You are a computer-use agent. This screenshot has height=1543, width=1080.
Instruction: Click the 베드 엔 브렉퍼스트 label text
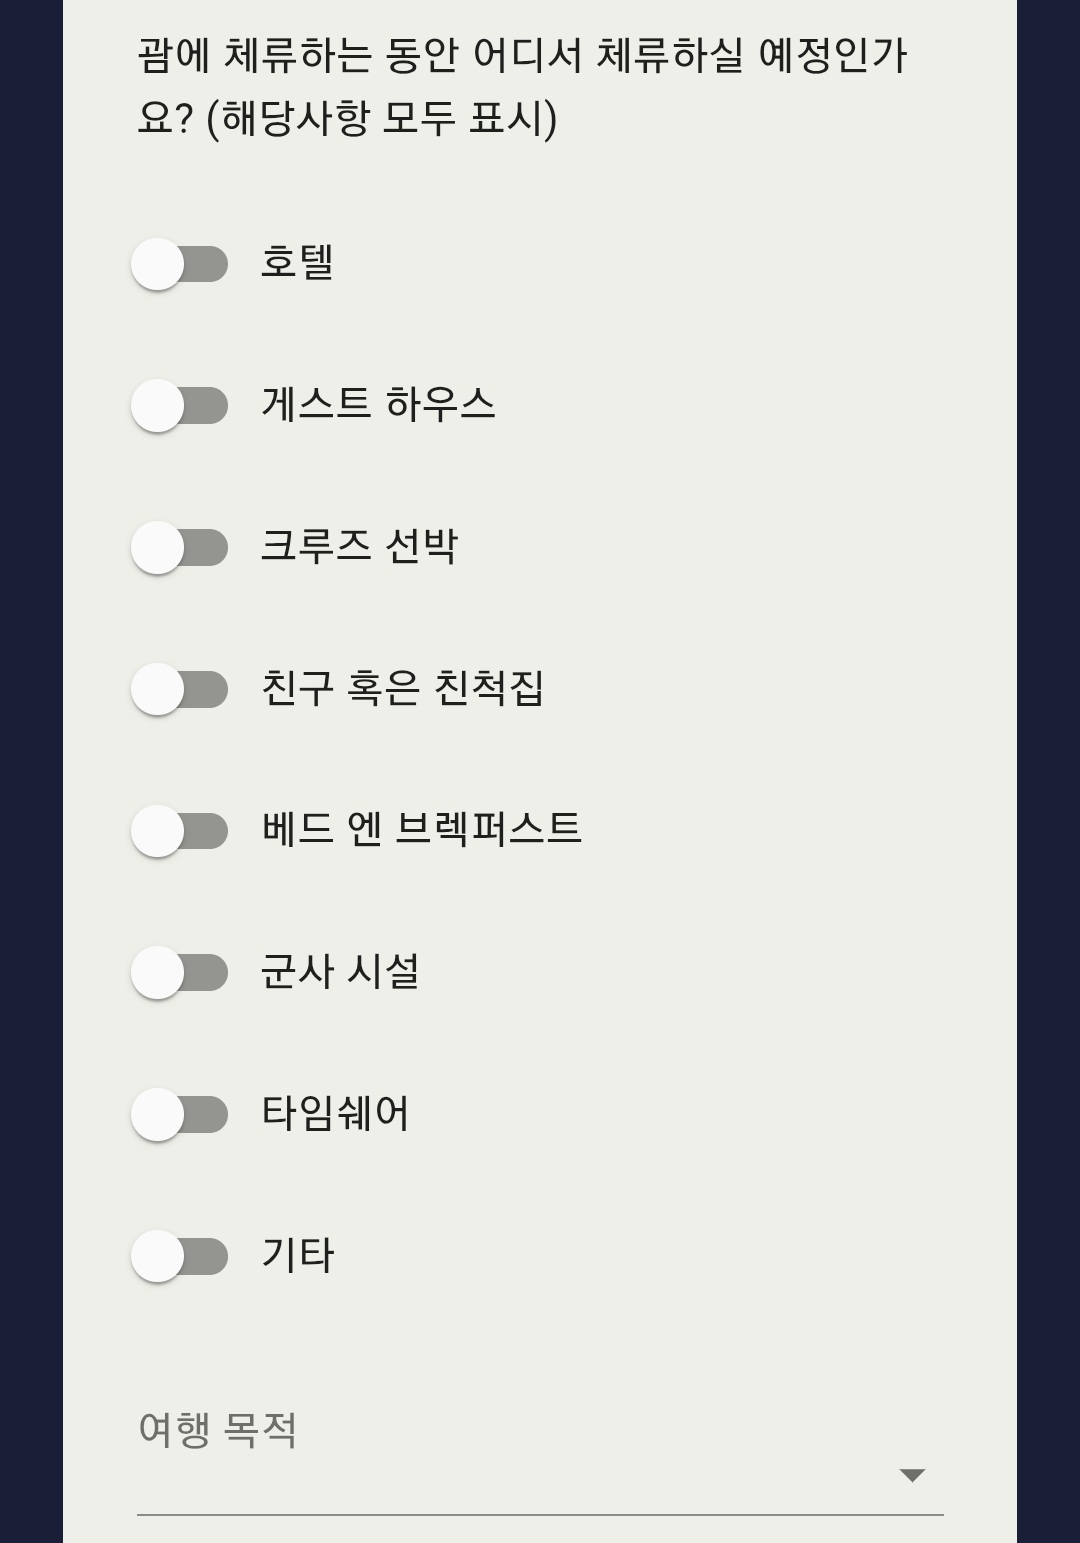tap(421, 829)
